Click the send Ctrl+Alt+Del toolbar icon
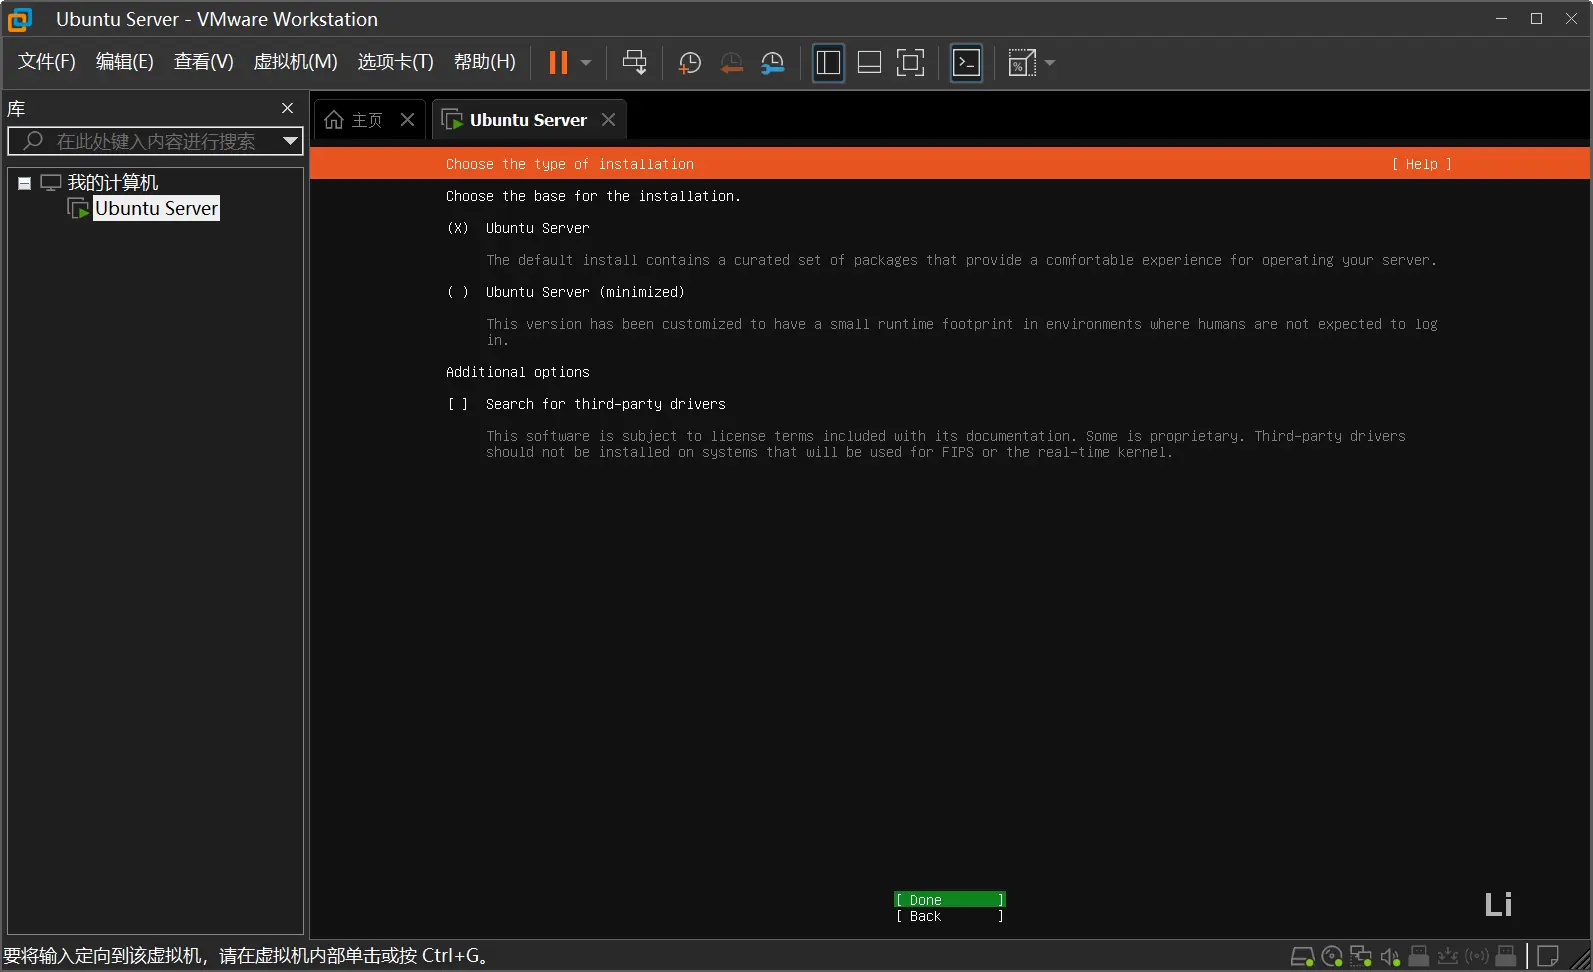The height and width of the screenshot is (972, 1593). pos(634,63)
